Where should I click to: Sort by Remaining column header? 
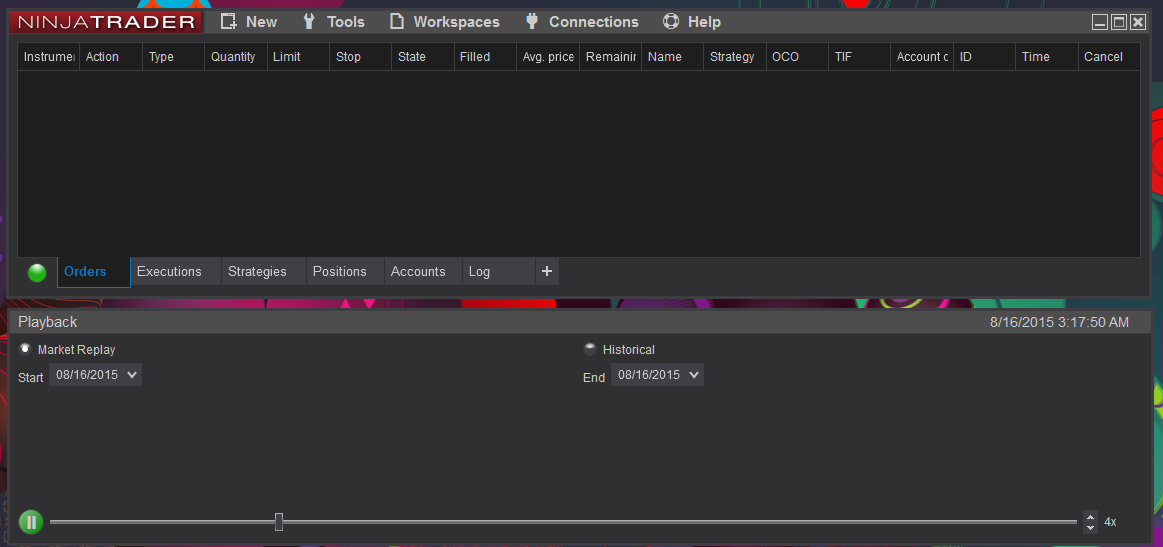coord(610,56)
